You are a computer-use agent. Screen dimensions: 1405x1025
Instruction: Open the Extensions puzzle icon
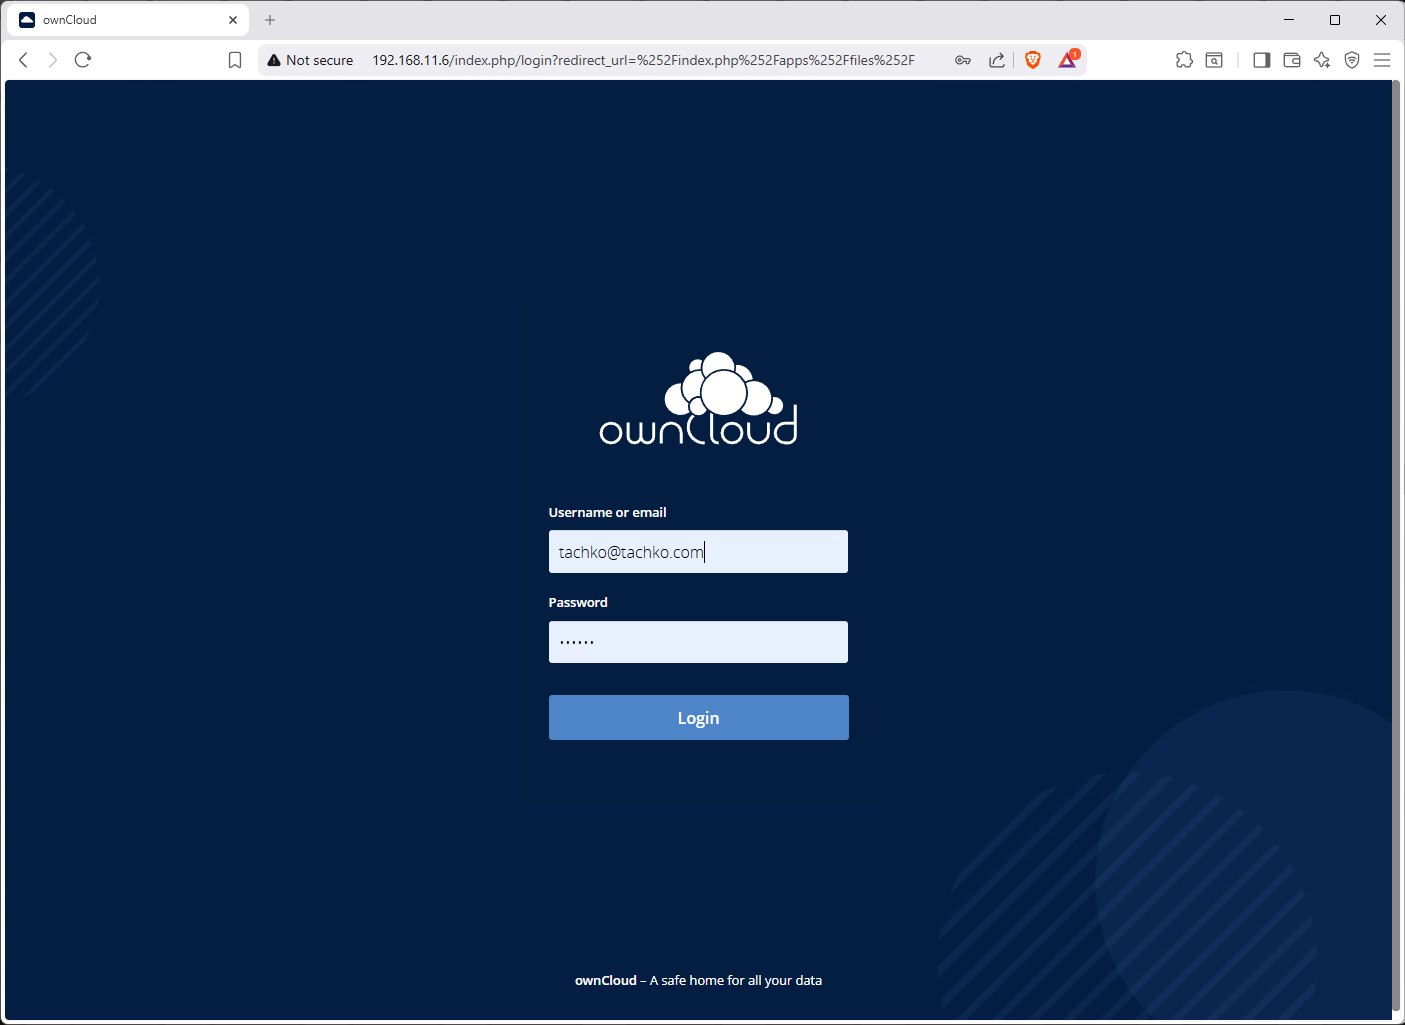1184,60
